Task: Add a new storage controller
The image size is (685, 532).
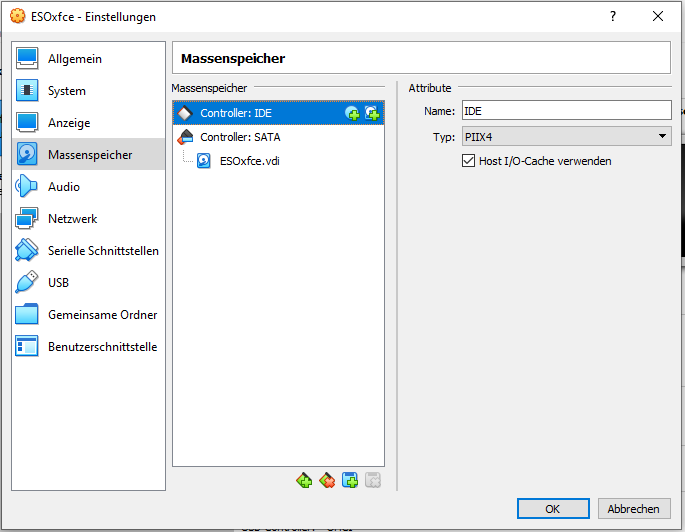Action: tap(304, 480)
